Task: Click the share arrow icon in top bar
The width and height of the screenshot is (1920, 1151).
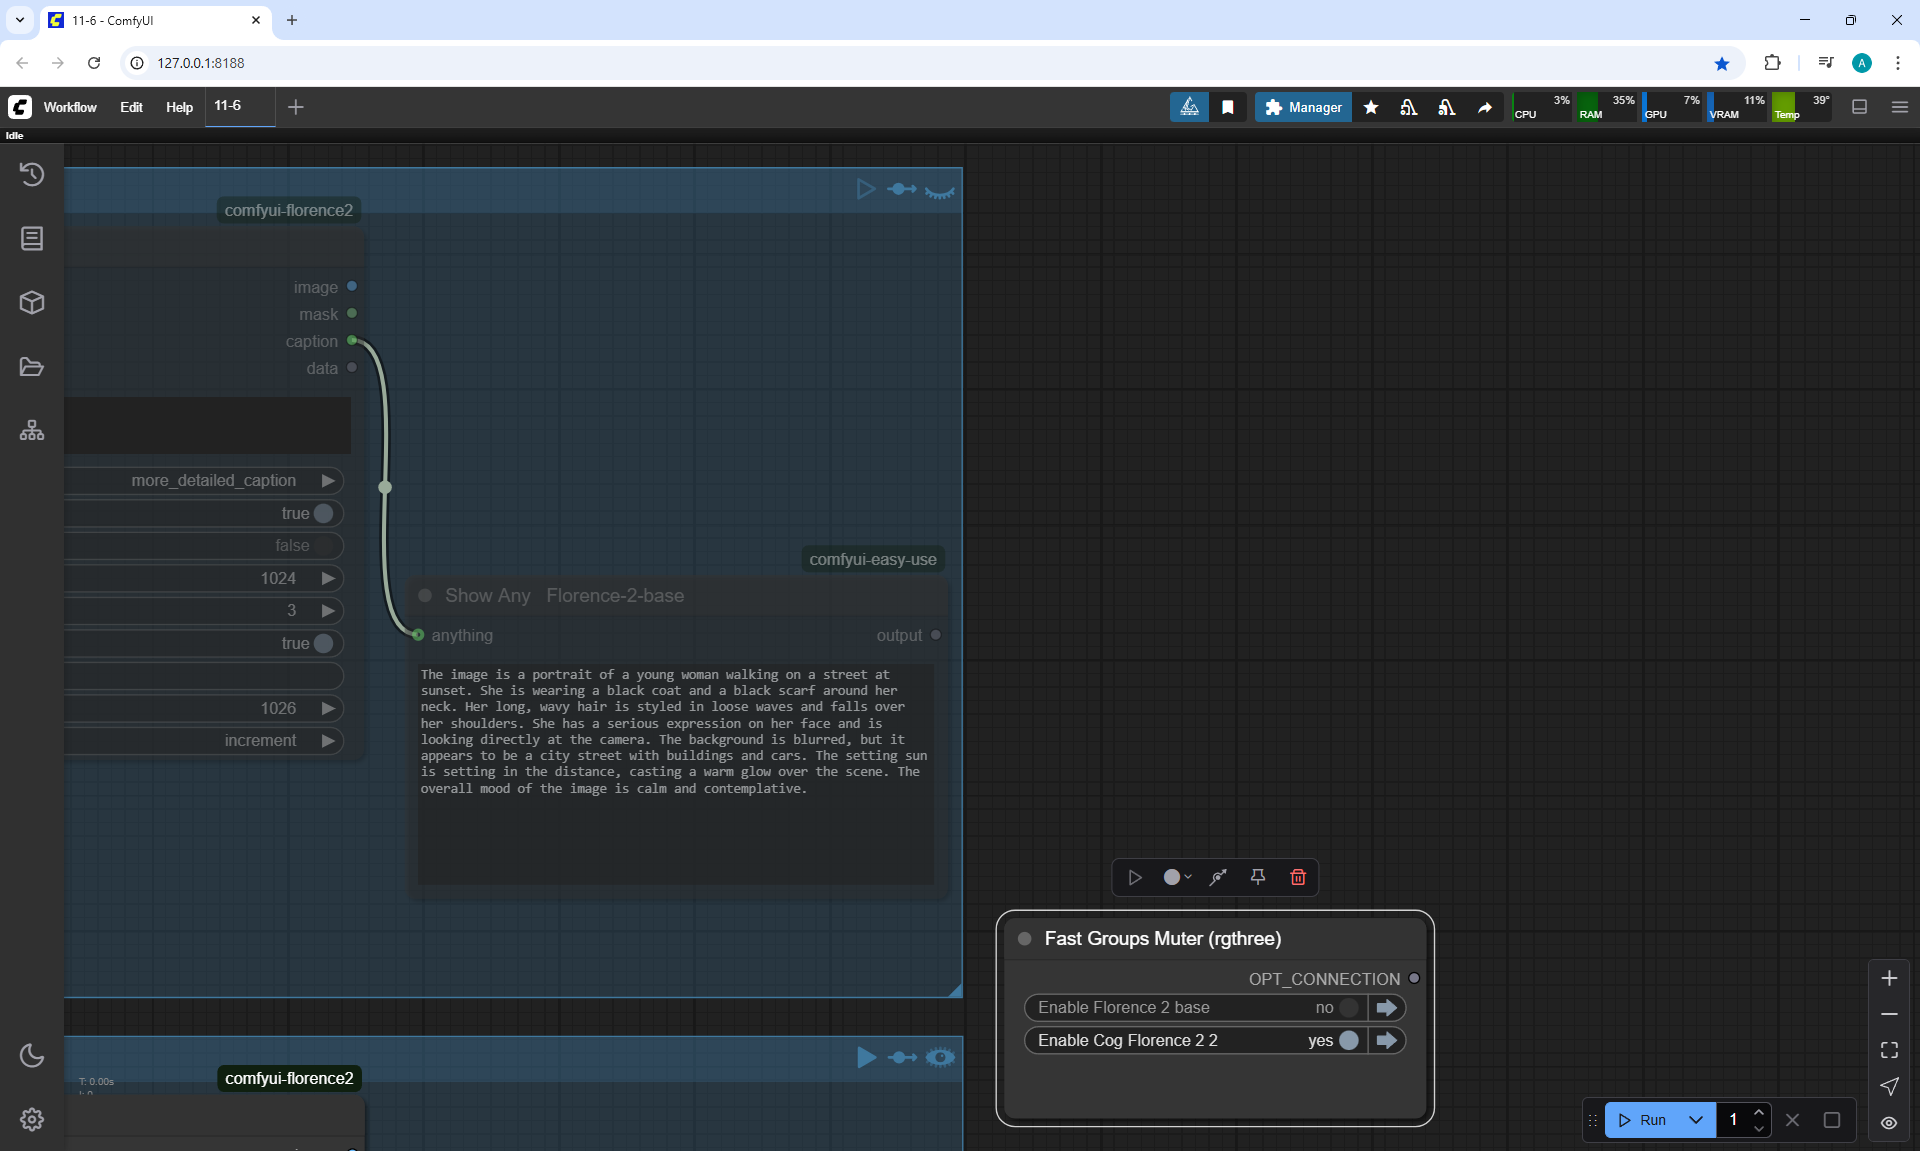Action: [x=1485, y=107]
